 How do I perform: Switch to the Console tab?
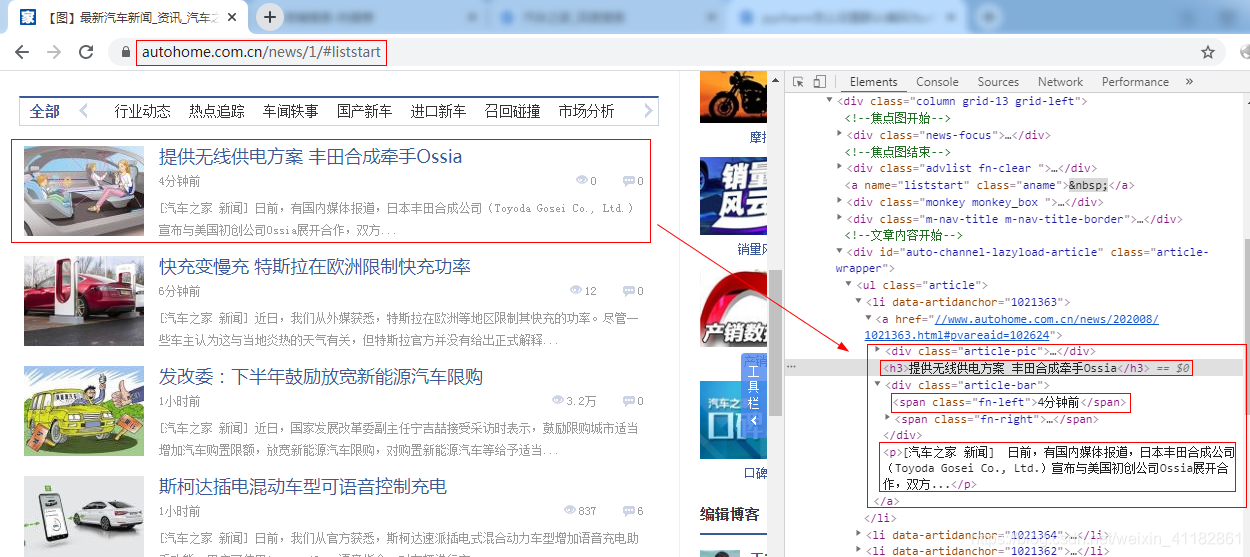(x=937, y=82)
